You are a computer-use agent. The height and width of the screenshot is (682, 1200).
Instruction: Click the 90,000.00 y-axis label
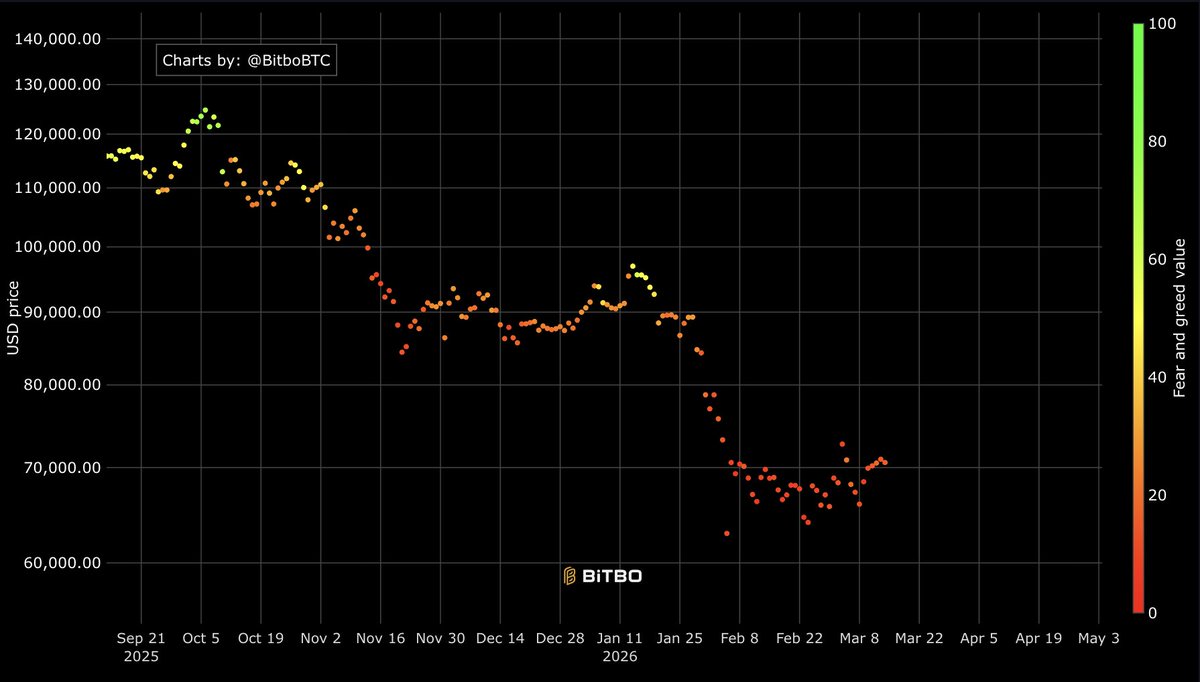tap(64, 312)
